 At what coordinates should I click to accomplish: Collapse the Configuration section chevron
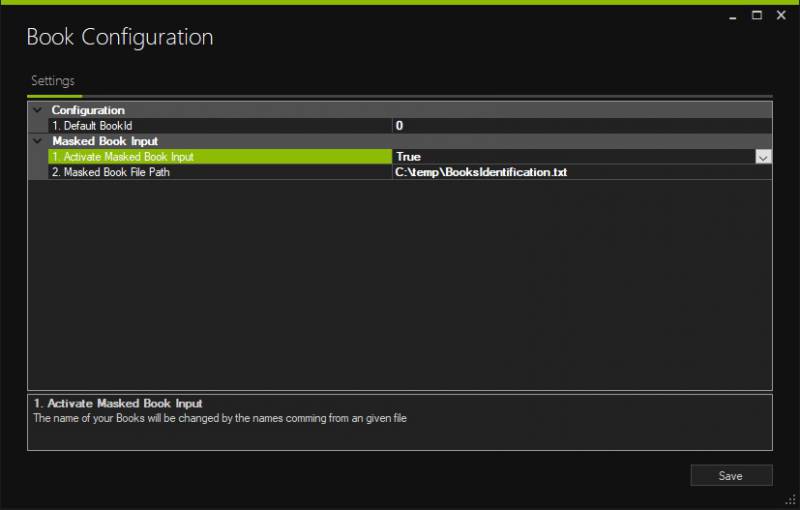(37, 110)
